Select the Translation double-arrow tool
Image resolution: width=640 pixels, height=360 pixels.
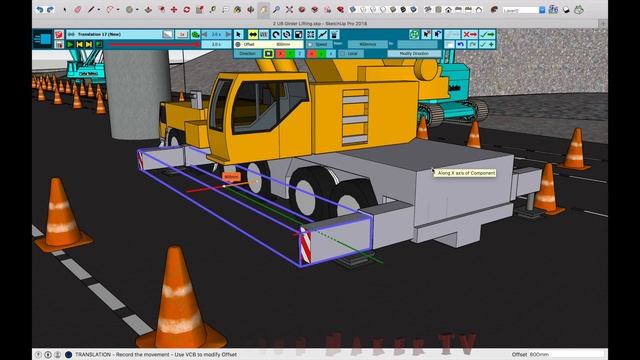click(x=253, y=35)
